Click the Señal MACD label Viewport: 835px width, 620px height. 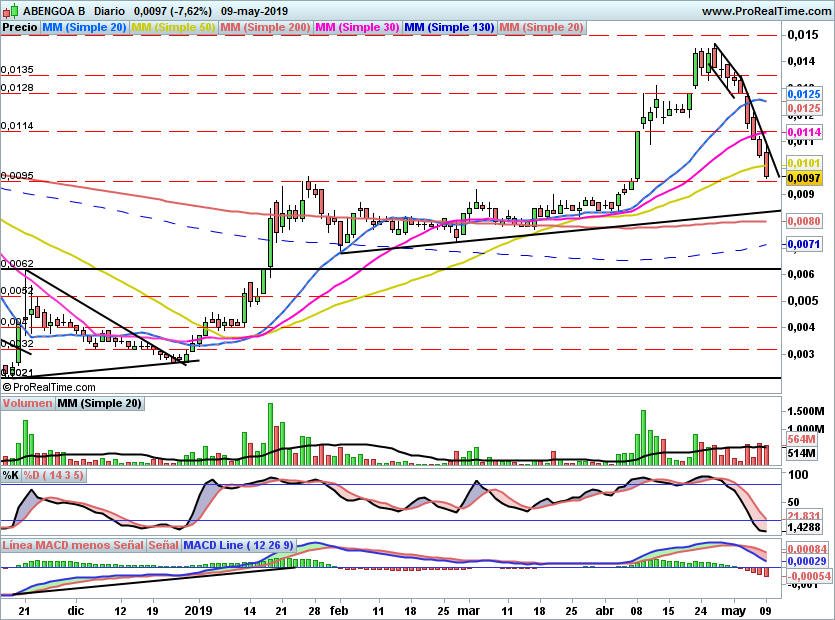pyautogui.click(x=163, y=545)
